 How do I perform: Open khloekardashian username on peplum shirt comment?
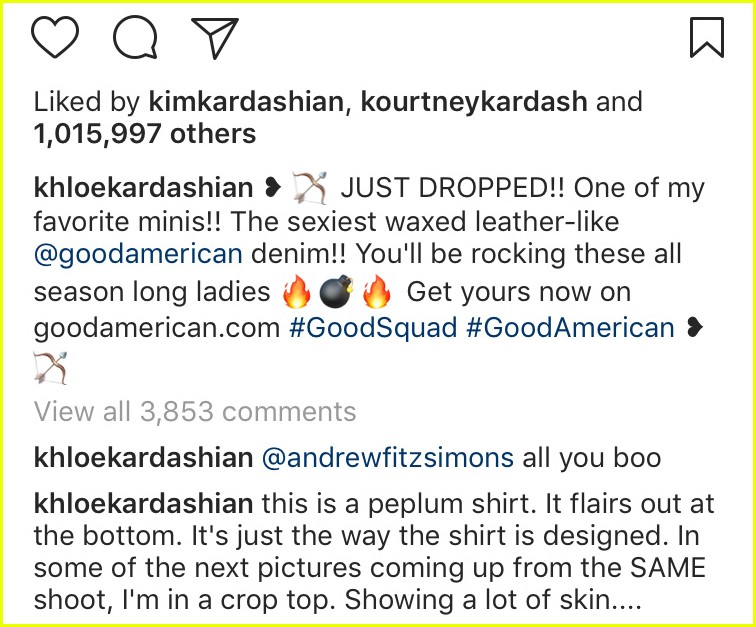(x=143, y=504)
